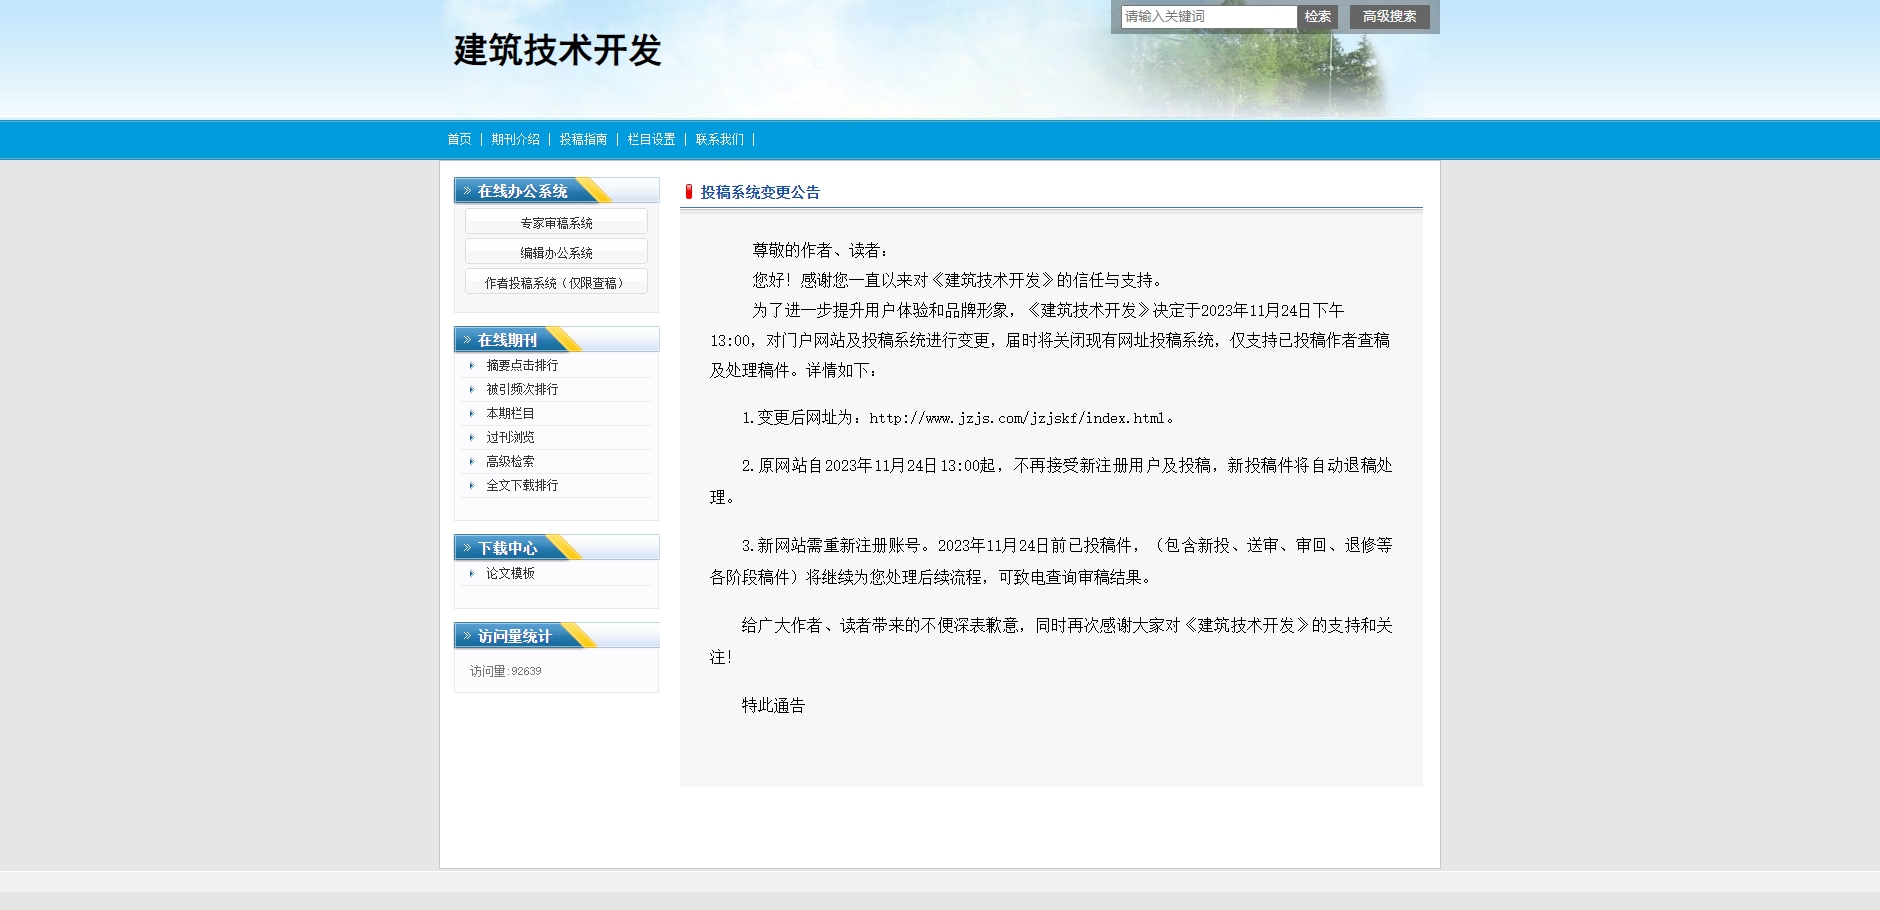The height and width of the screenshot is (910, 1880).
Task: Click arrow icon in 下载中心 header
Action: click(x=467, y=548)
